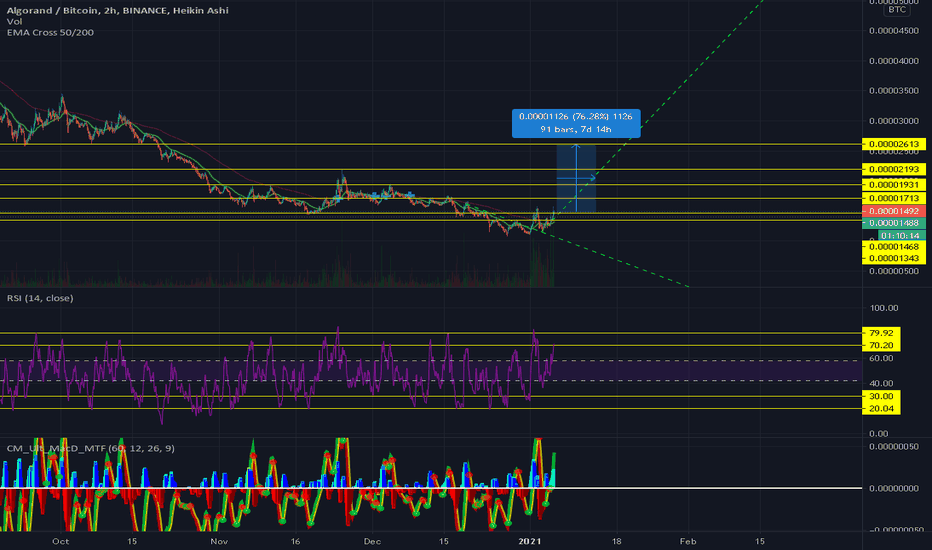
Task: Select the 79.92 RSI level label
Action: pos(881,333)
